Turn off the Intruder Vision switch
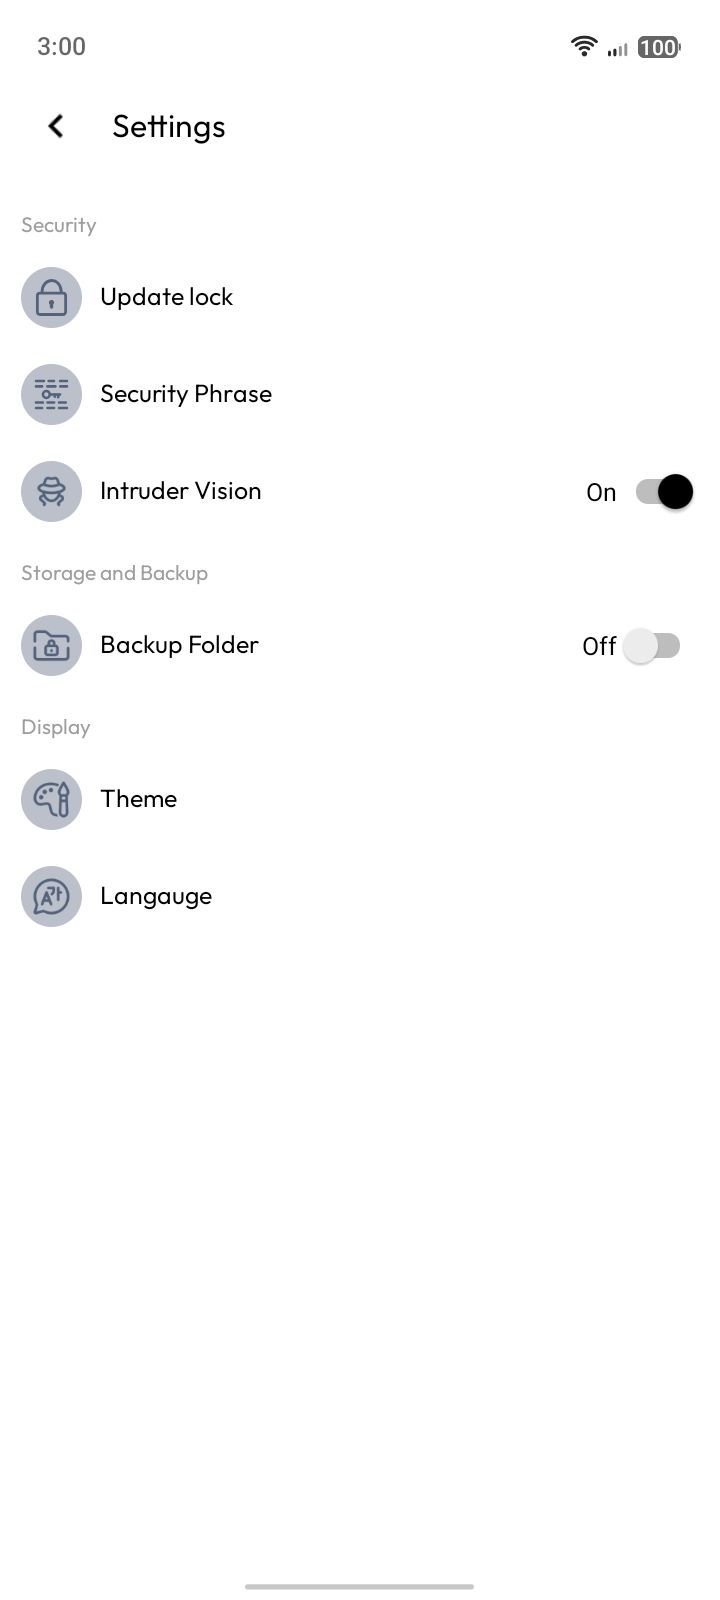 pos(664,491)
